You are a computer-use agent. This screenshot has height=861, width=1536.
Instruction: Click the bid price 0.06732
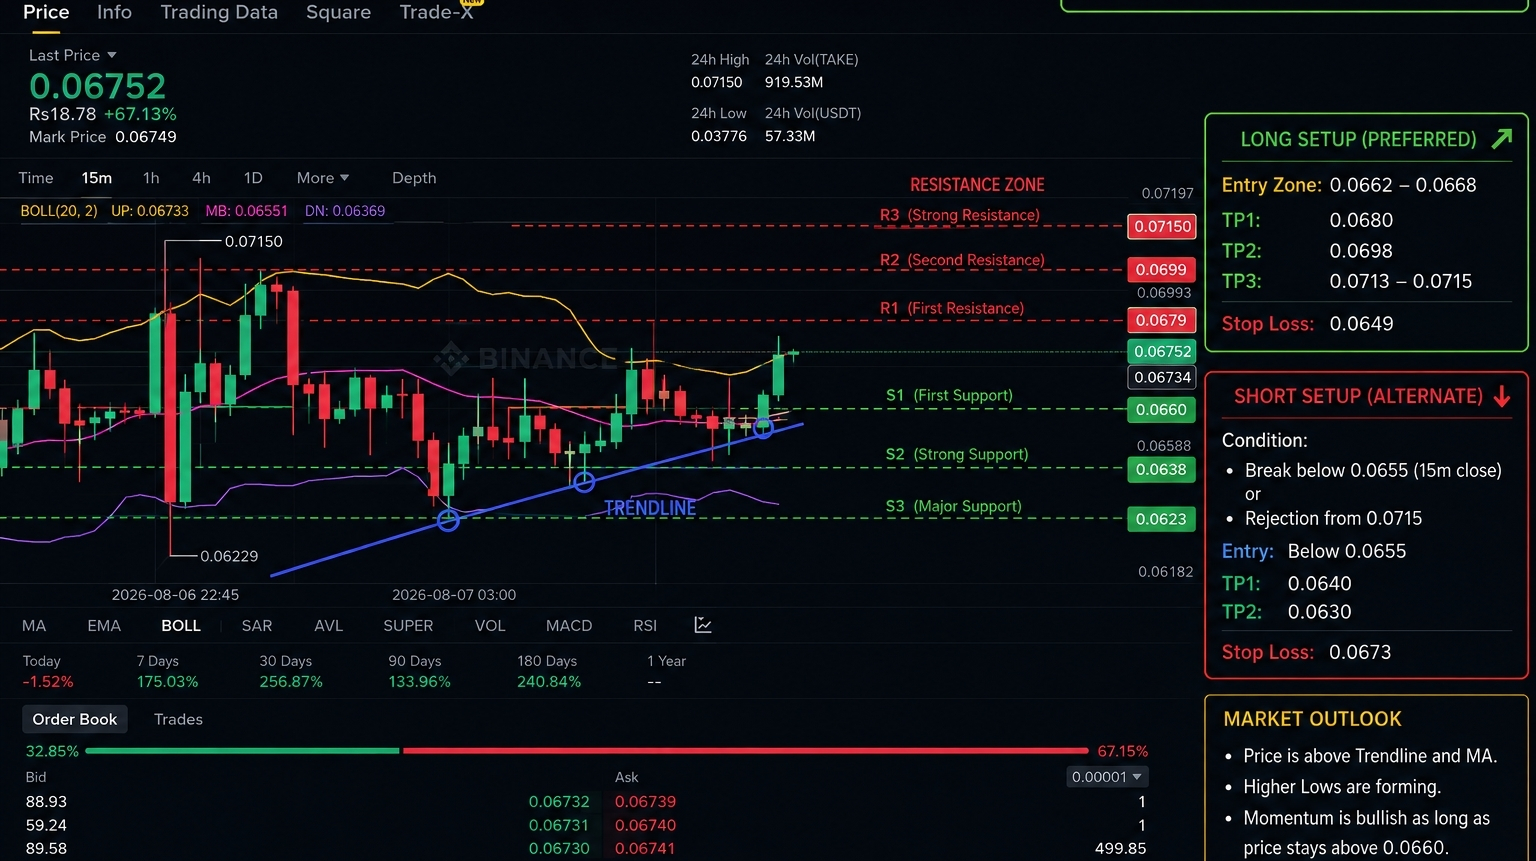coord(559,802)
